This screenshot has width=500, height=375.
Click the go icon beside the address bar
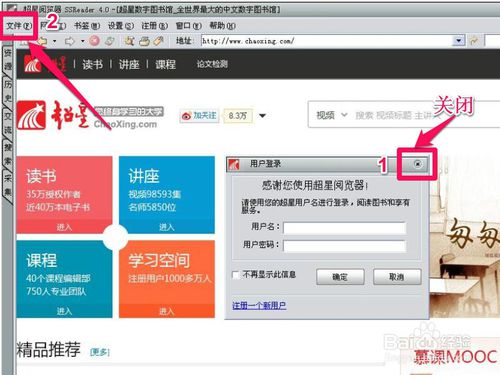474,41
